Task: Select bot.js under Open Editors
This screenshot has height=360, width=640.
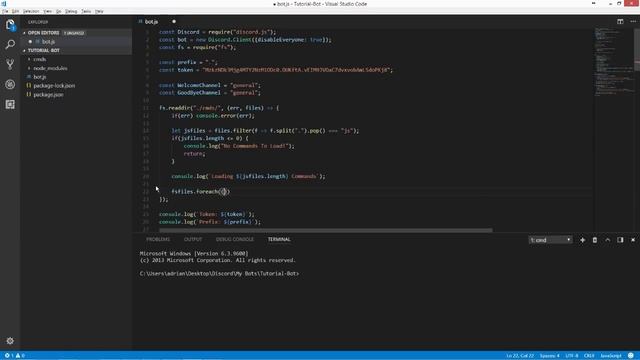Action: pyautogui.click(x=48, y=42)
